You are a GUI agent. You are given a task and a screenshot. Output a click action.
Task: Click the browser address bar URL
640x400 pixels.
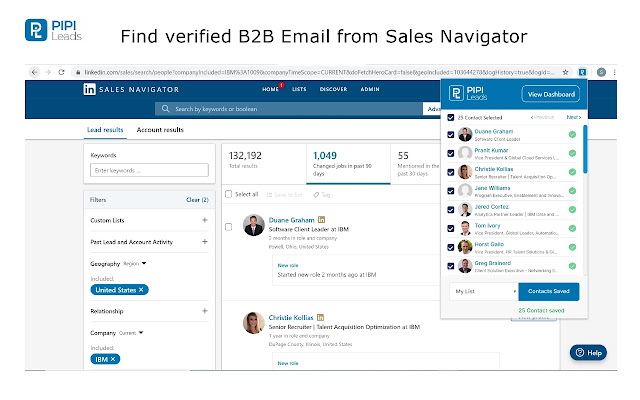click(x=319, y=72)
